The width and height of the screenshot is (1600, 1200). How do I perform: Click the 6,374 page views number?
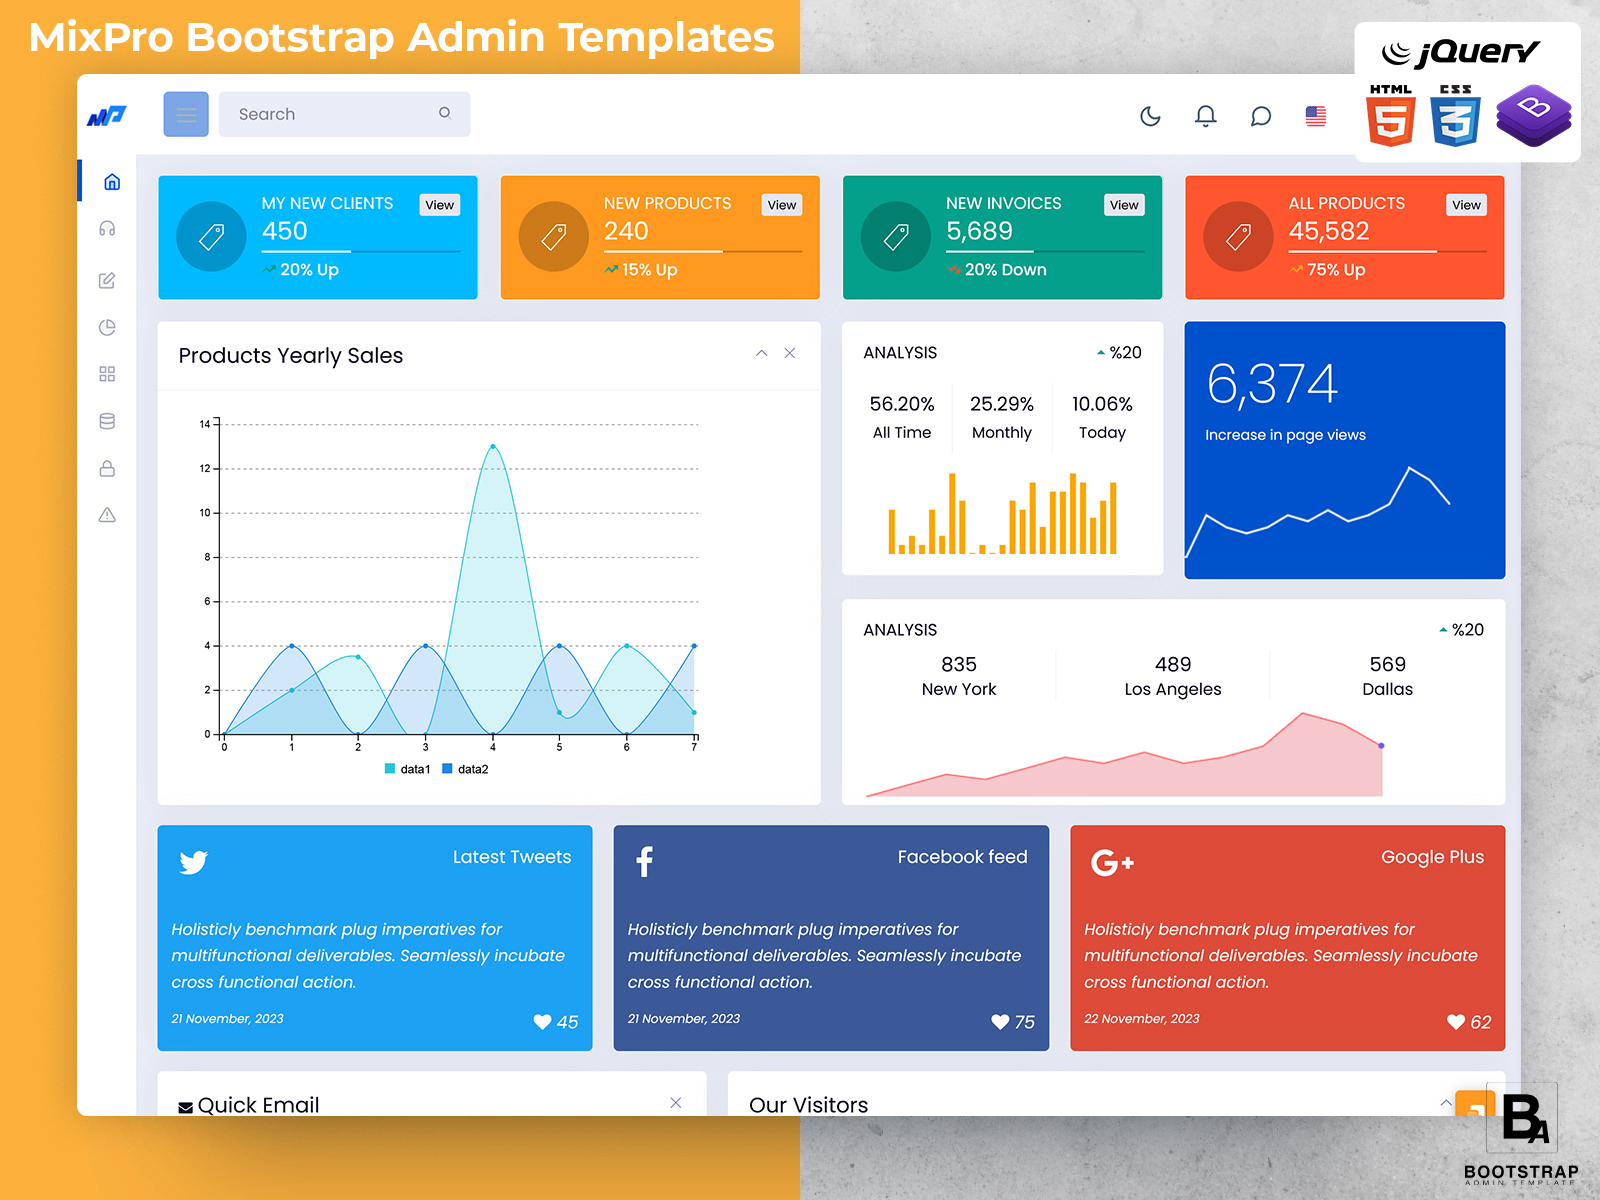coord(1272,384)
